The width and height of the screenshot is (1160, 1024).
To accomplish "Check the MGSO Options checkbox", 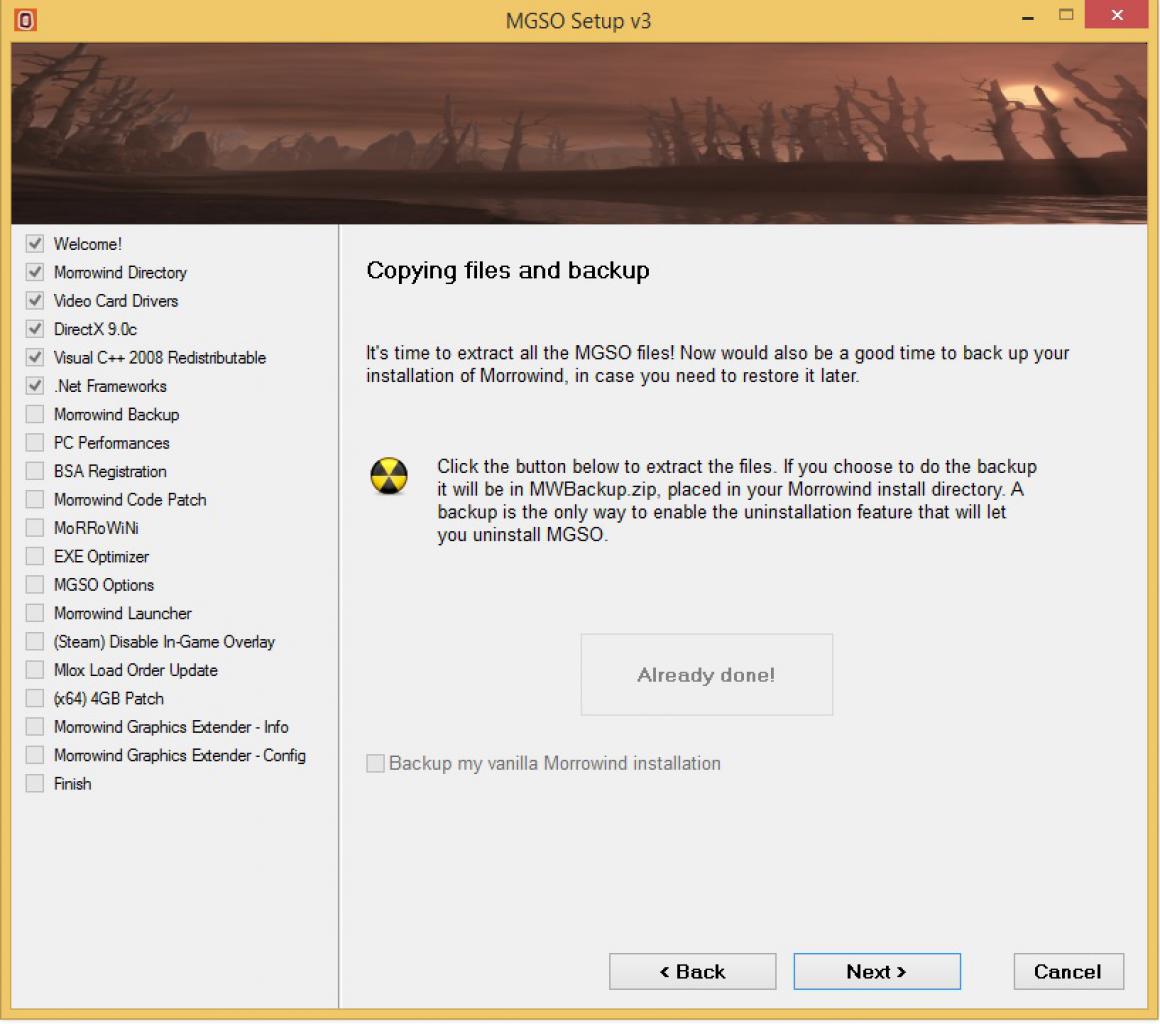I will point(35,585).
